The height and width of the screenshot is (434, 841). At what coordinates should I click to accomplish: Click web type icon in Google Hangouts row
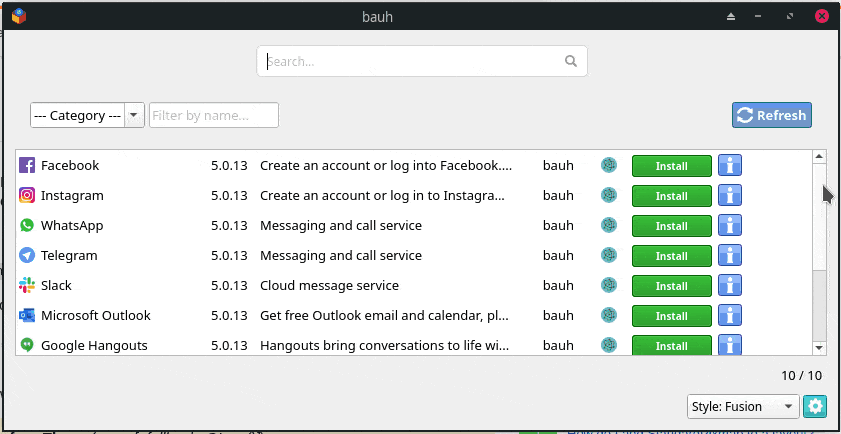609,345
